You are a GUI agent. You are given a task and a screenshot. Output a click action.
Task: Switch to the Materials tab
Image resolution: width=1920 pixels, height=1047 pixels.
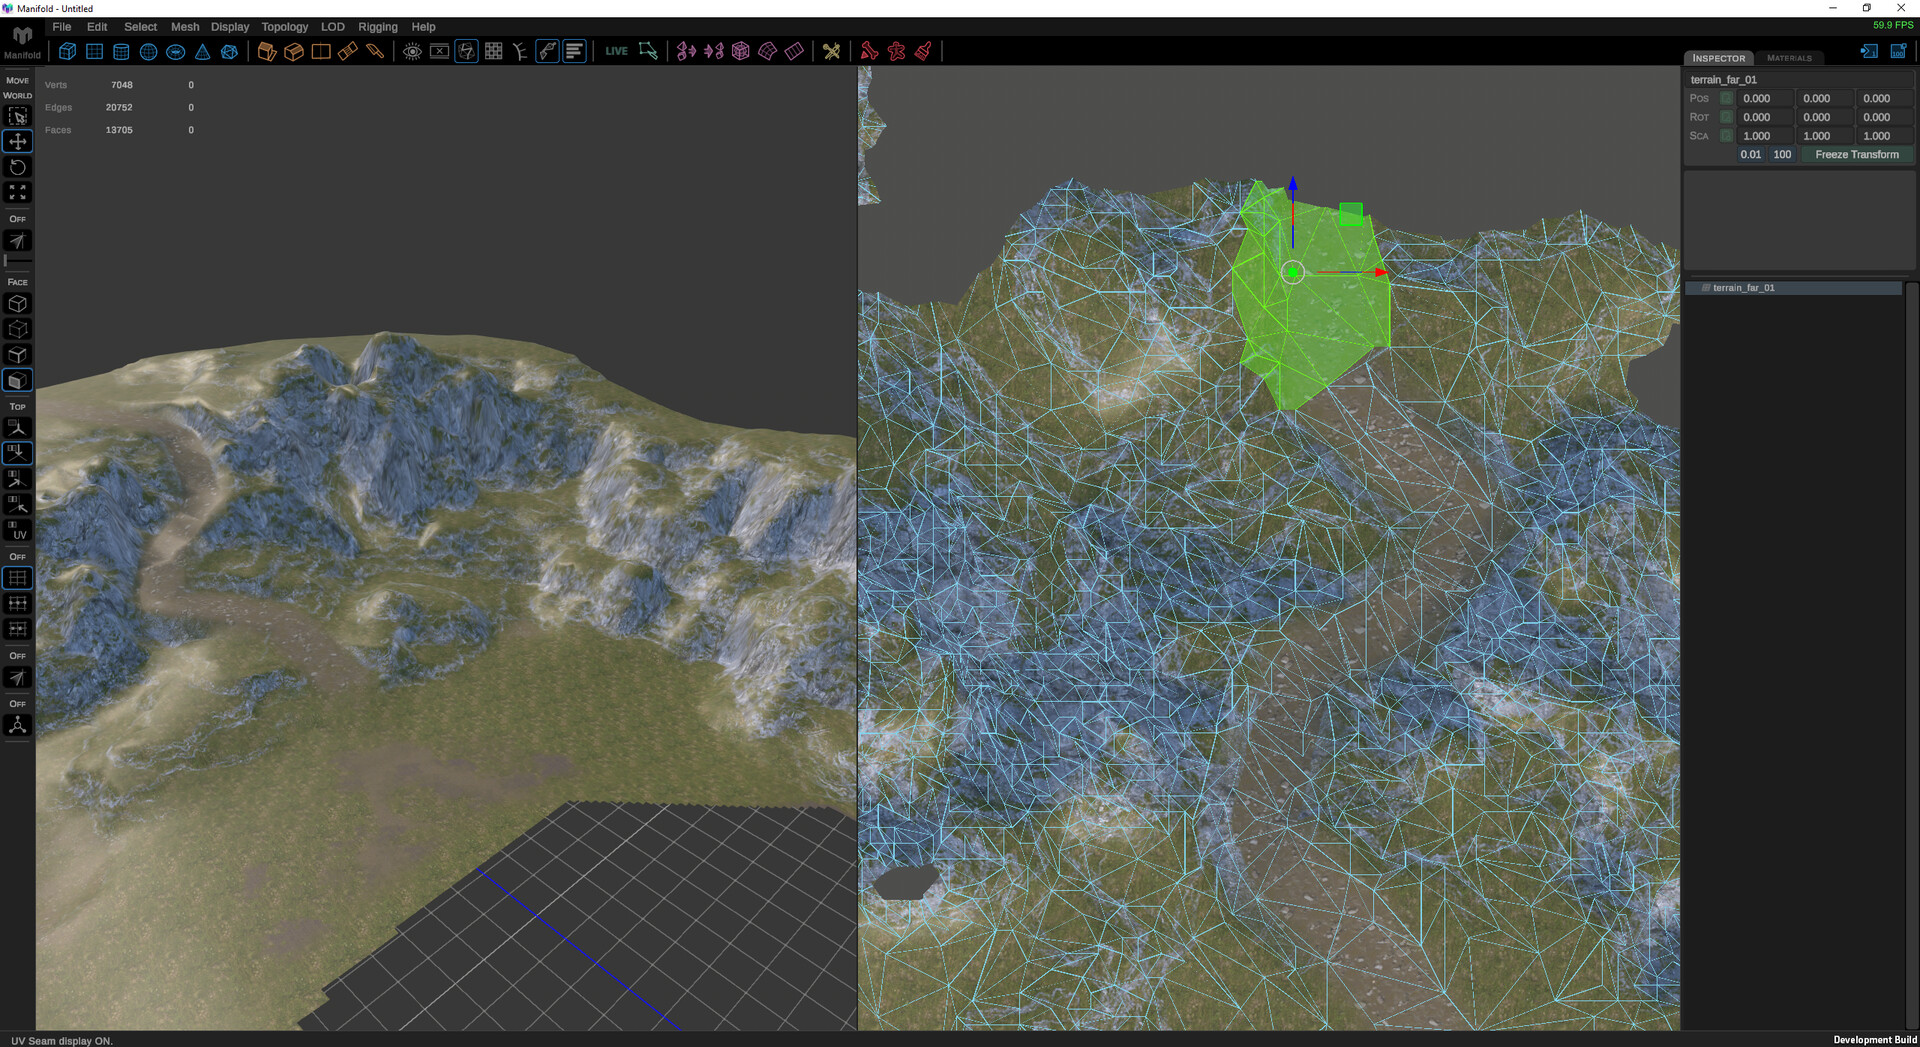1789,58
